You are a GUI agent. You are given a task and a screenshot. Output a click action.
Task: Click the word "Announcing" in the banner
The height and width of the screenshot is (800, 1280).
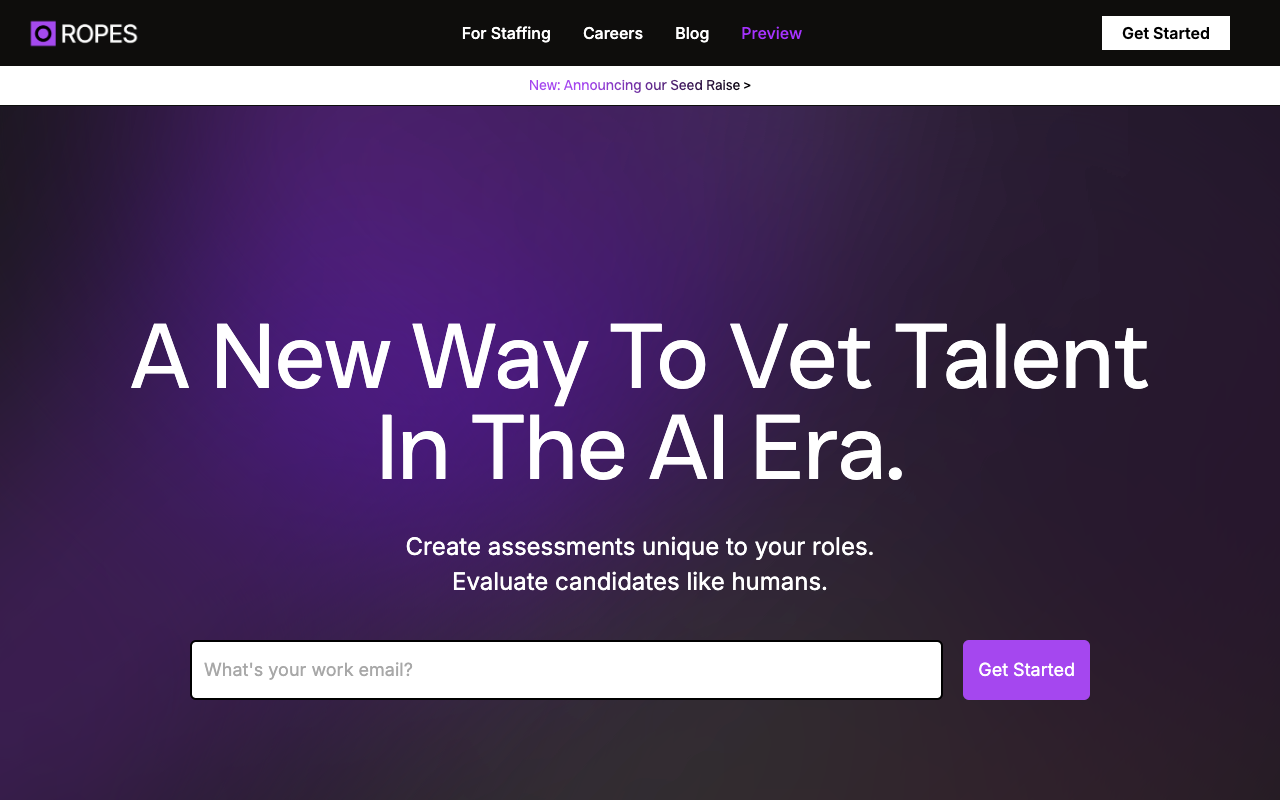coord(602,85)
